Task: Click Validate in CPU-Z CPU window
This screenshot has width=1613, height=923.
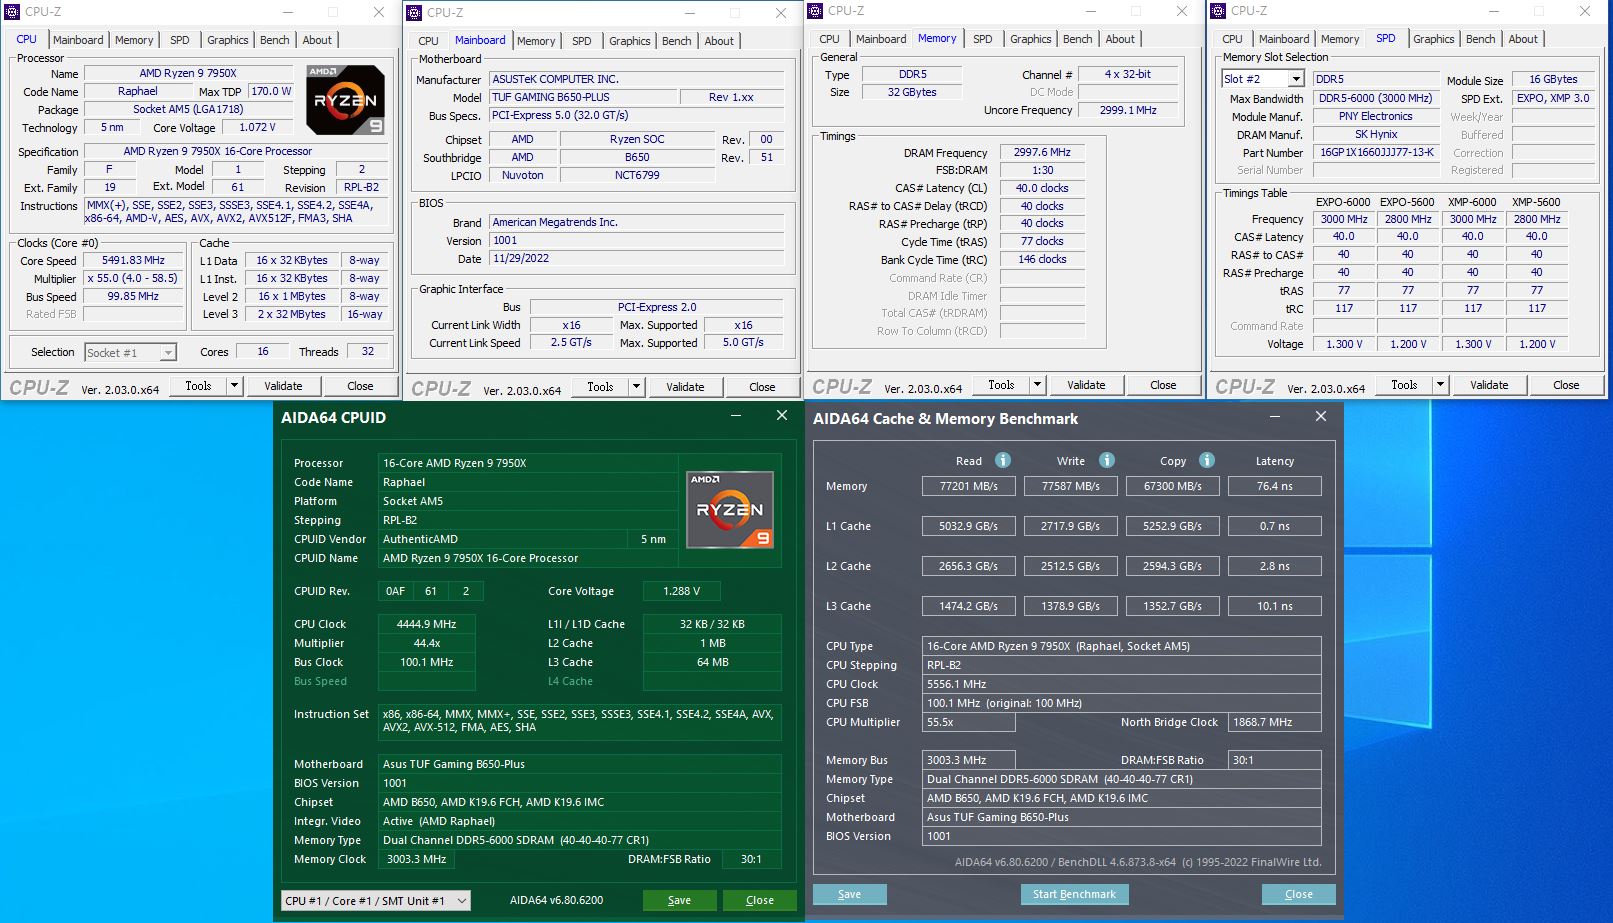Action: click(283, 385)
